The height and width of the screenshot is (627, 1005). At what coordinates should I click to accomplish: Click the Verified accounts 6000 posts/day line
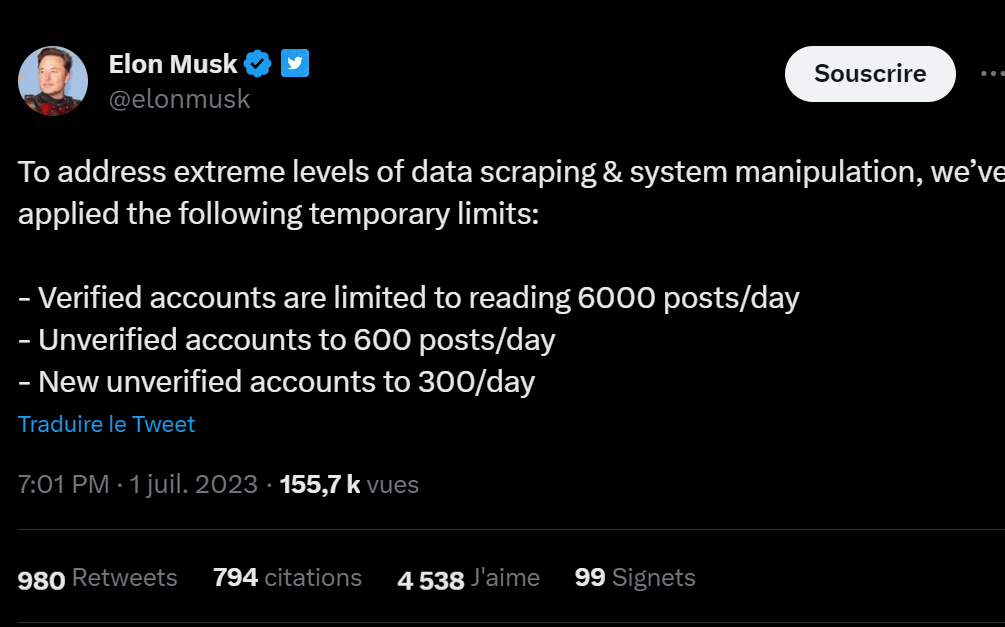409,298
